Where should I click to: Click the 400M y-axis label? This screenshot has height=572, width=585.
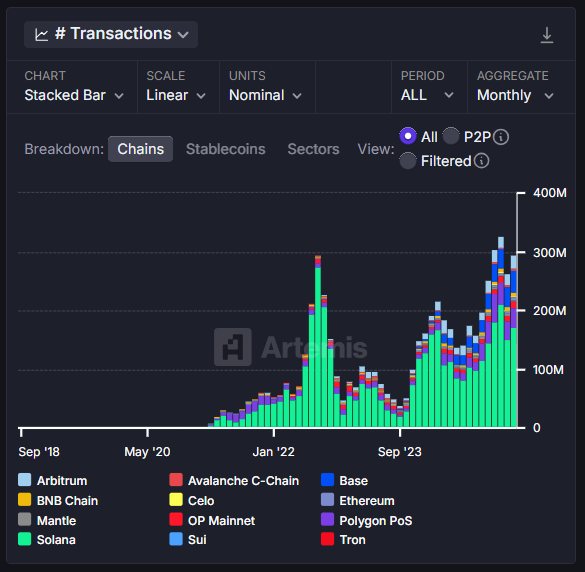tap(550, 193)
